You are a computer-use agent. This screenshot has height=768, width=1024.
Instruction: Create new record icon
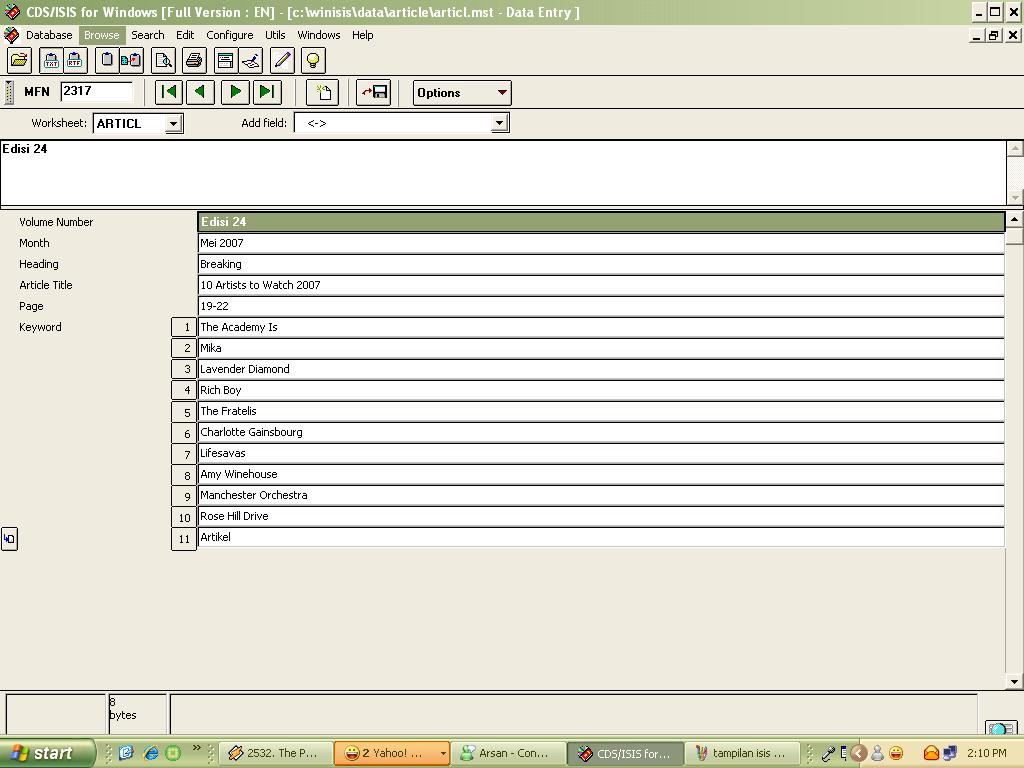pos(323,92)
